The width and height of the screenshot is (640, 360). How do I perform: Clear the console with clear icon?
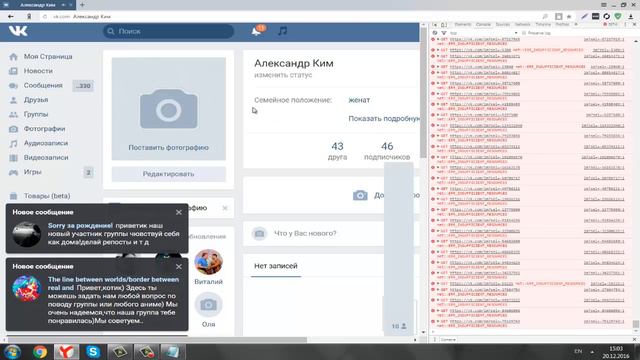(435, 33)
